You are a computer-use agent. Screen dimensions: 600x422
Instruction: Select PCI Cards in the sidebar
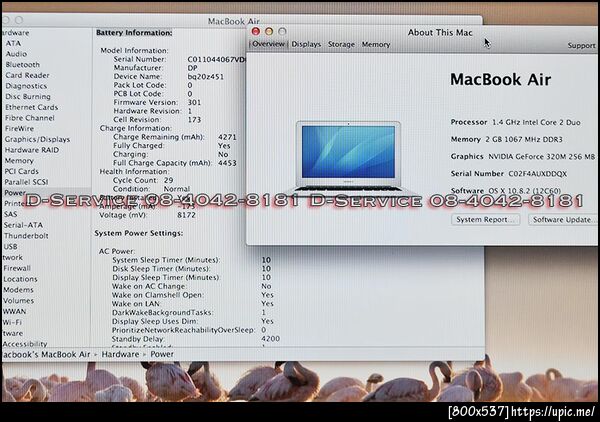pyautogui.click(x=21, y=171)
